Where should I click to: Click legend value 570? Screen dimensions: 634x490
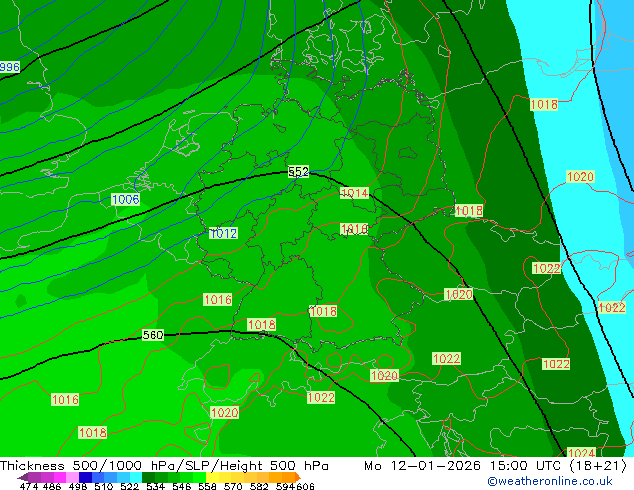click(233, 486)
